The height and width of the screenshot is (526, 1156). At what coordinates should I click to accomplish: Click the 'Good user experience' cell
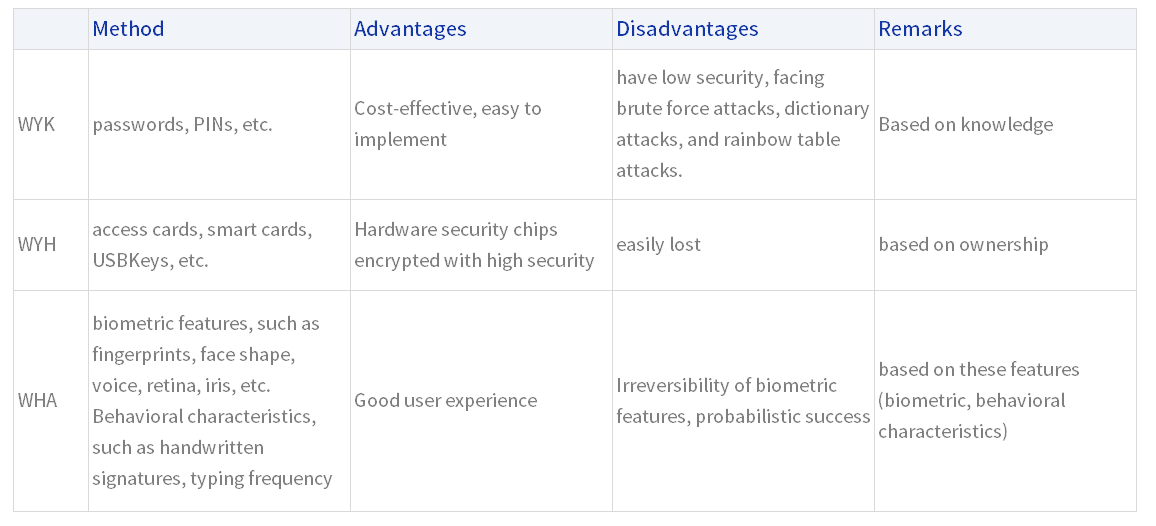coord(481,401)
